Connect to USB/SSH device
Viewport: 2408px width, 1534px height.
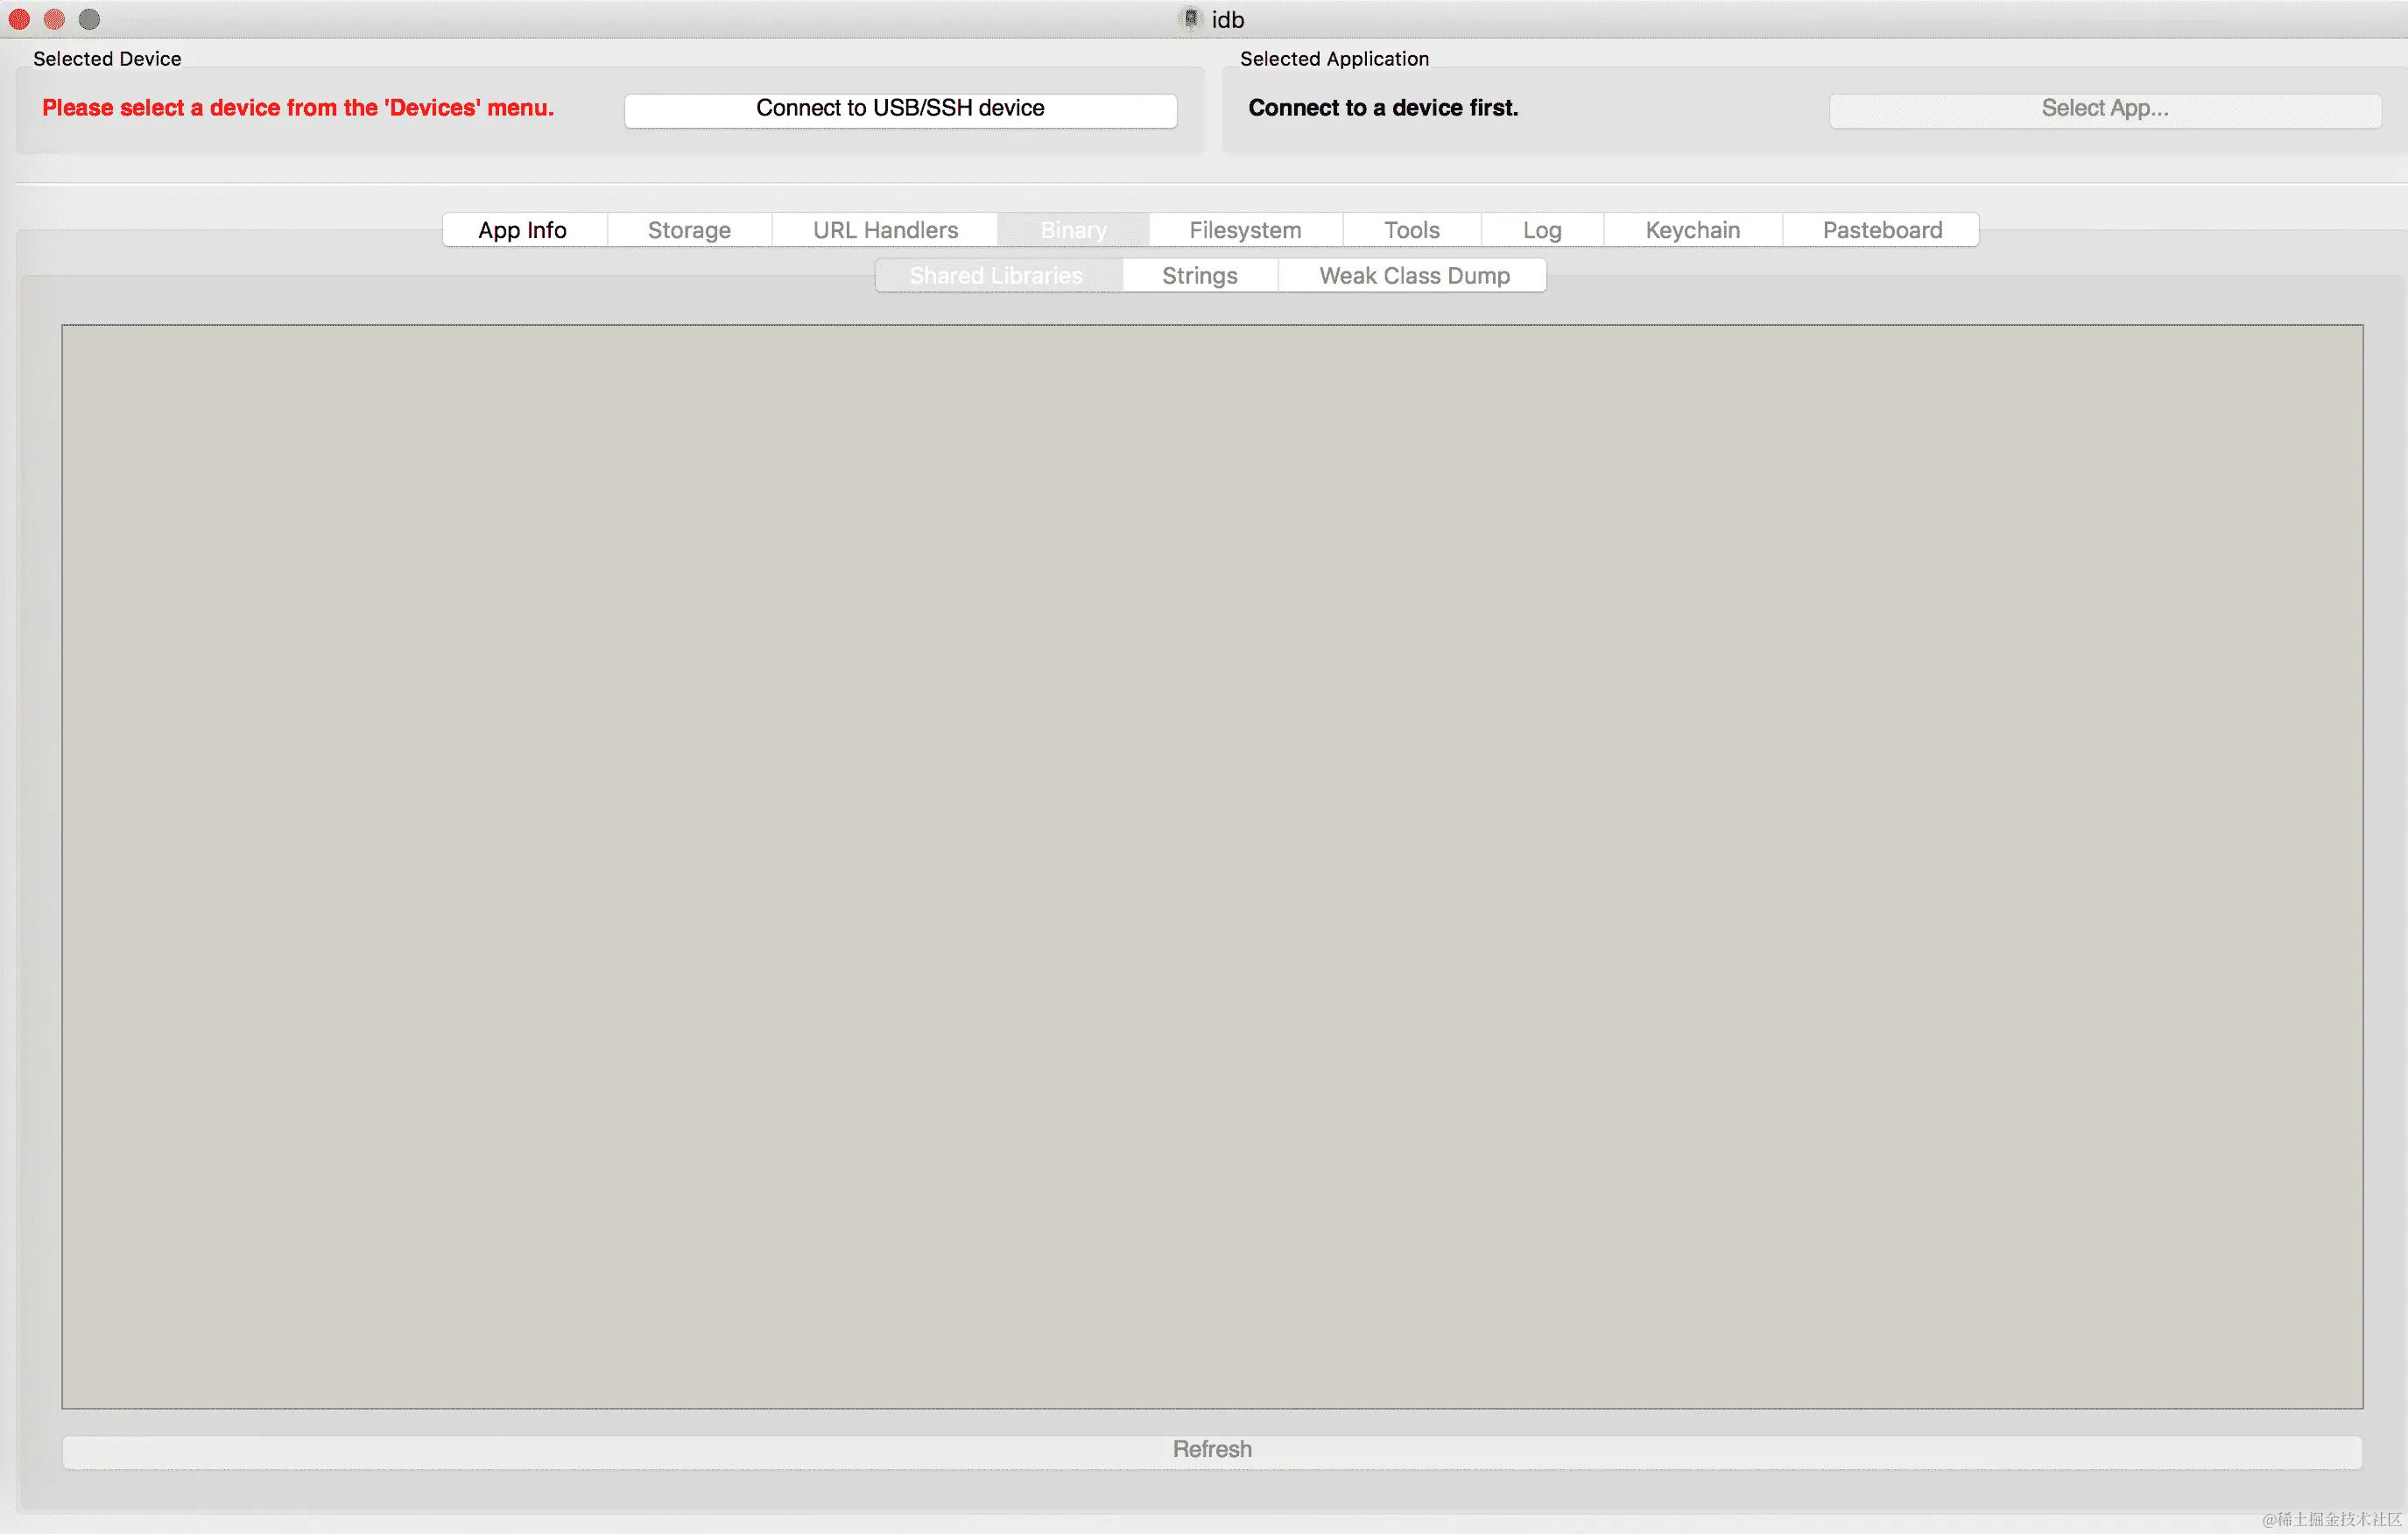click(900, 109)
